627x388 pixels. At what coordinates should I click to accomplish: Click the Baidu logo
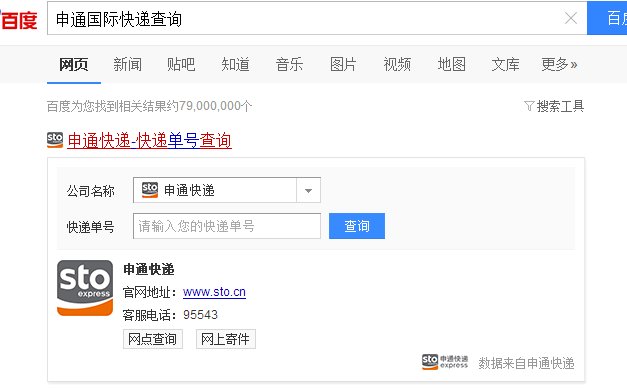[x=18, y=19]
